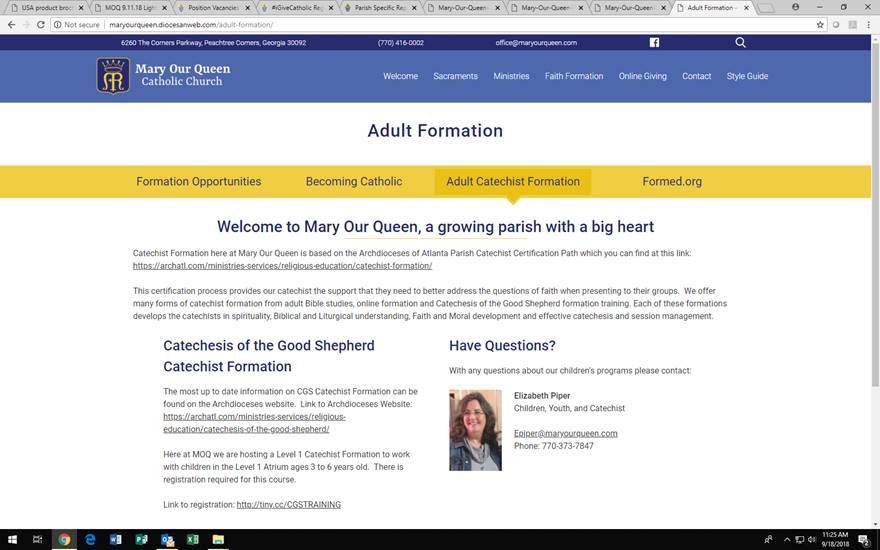The image size is (880, 550).
Task: Switch to the Becoming Catholic tab
Action: click(x=354, y=182)
